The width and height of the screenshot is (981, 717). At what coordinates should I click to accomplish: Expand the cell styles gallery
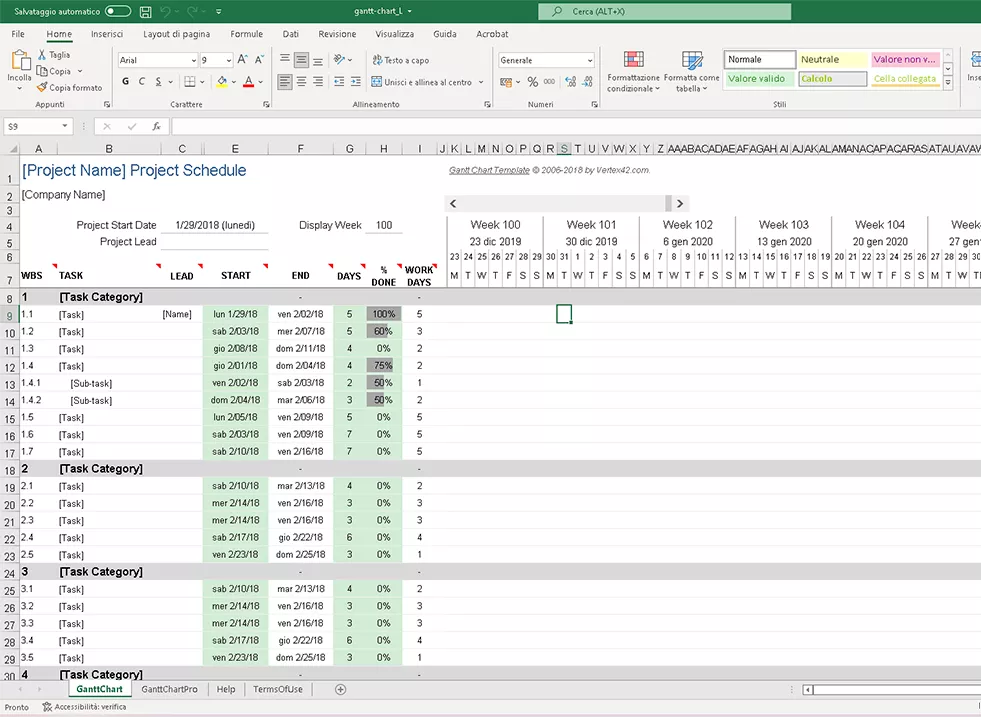tap(948, 83)
